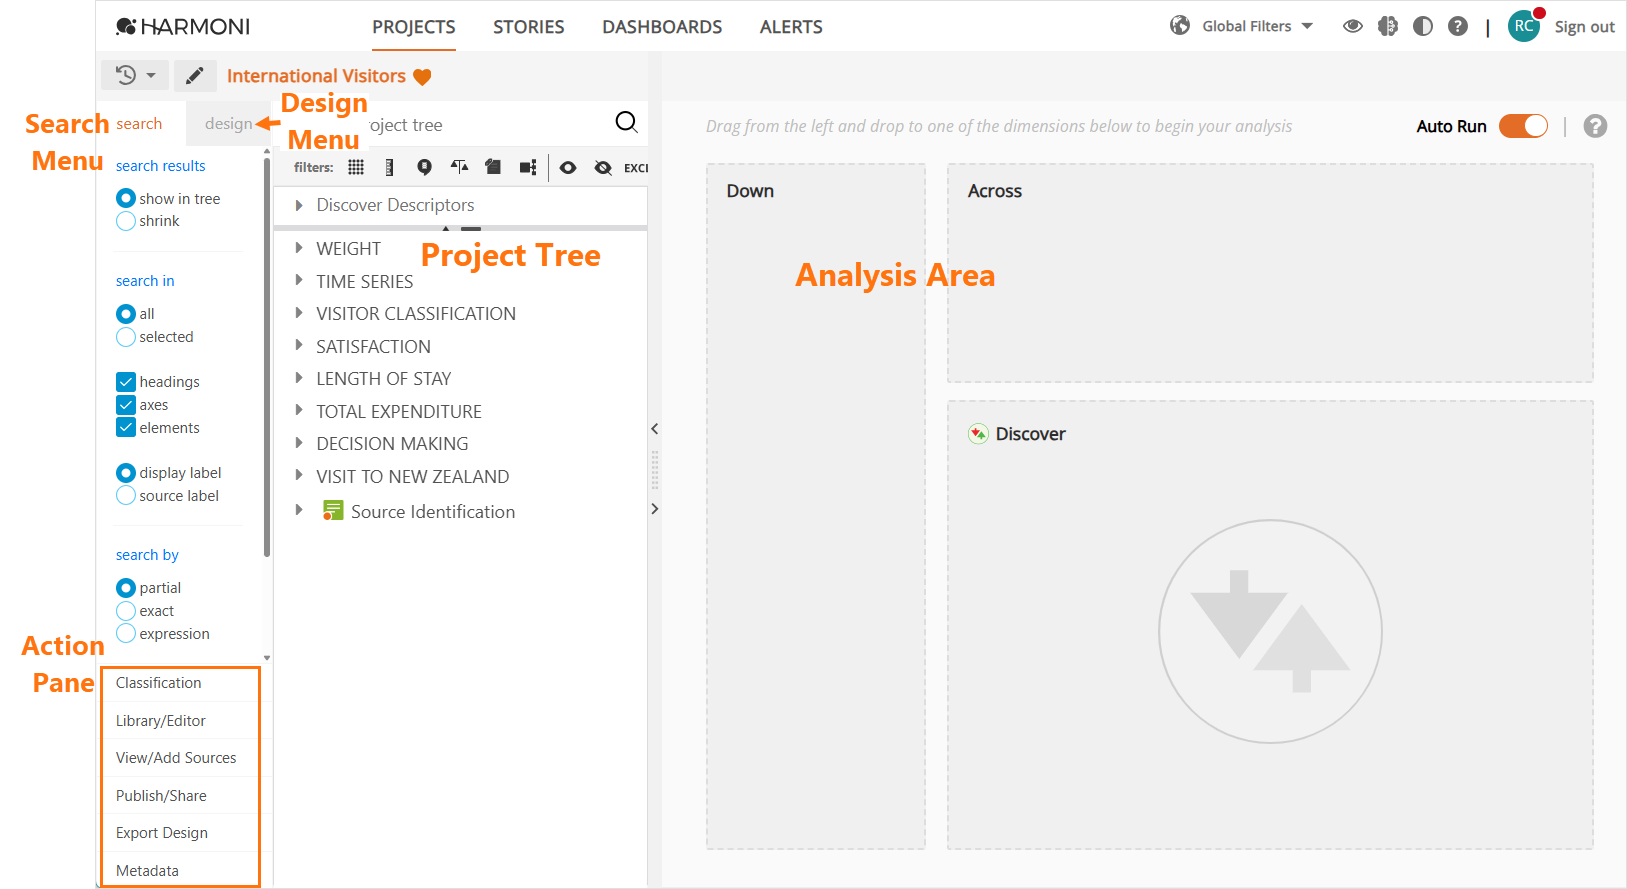1627x889 pixels.
Task: Open the history clock icon
Action: click(126, 75)
